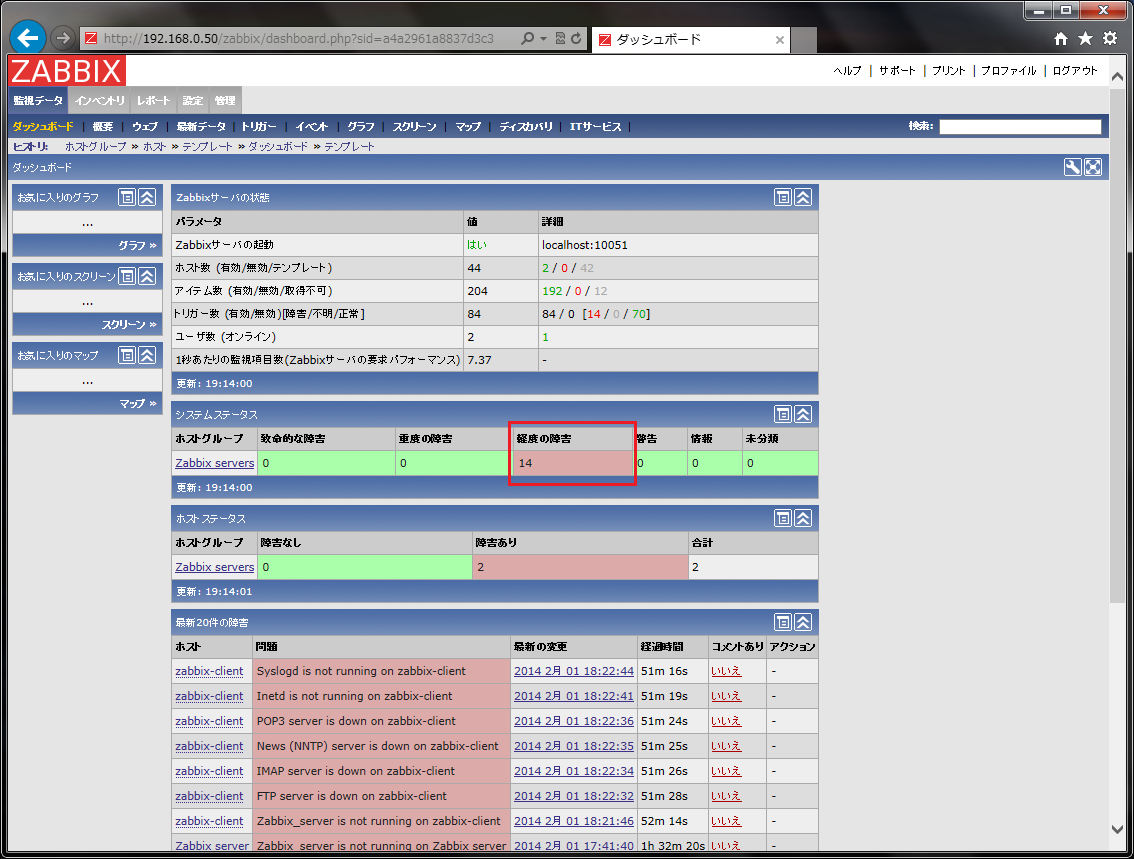Image resolution: width=1134 pixels, height=859 pixels.
Task: Select the 設定 main tab
Action: coord(192,101)
